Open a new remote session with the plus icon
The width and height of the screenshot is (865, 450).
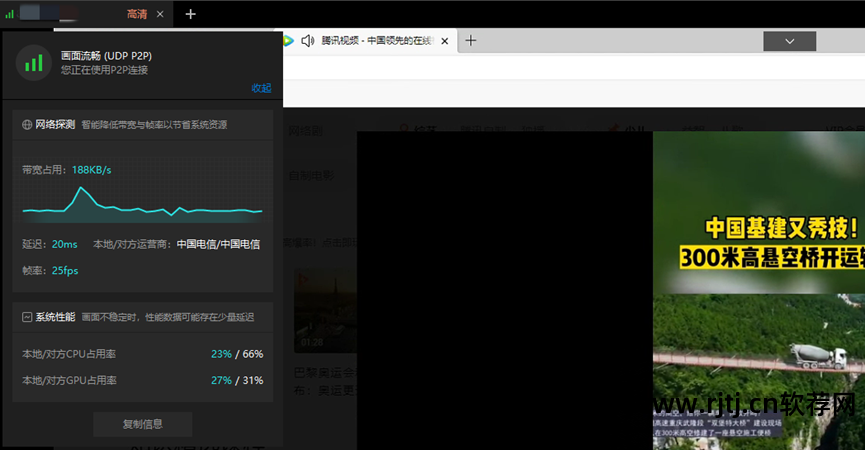(x=191, y=14)
